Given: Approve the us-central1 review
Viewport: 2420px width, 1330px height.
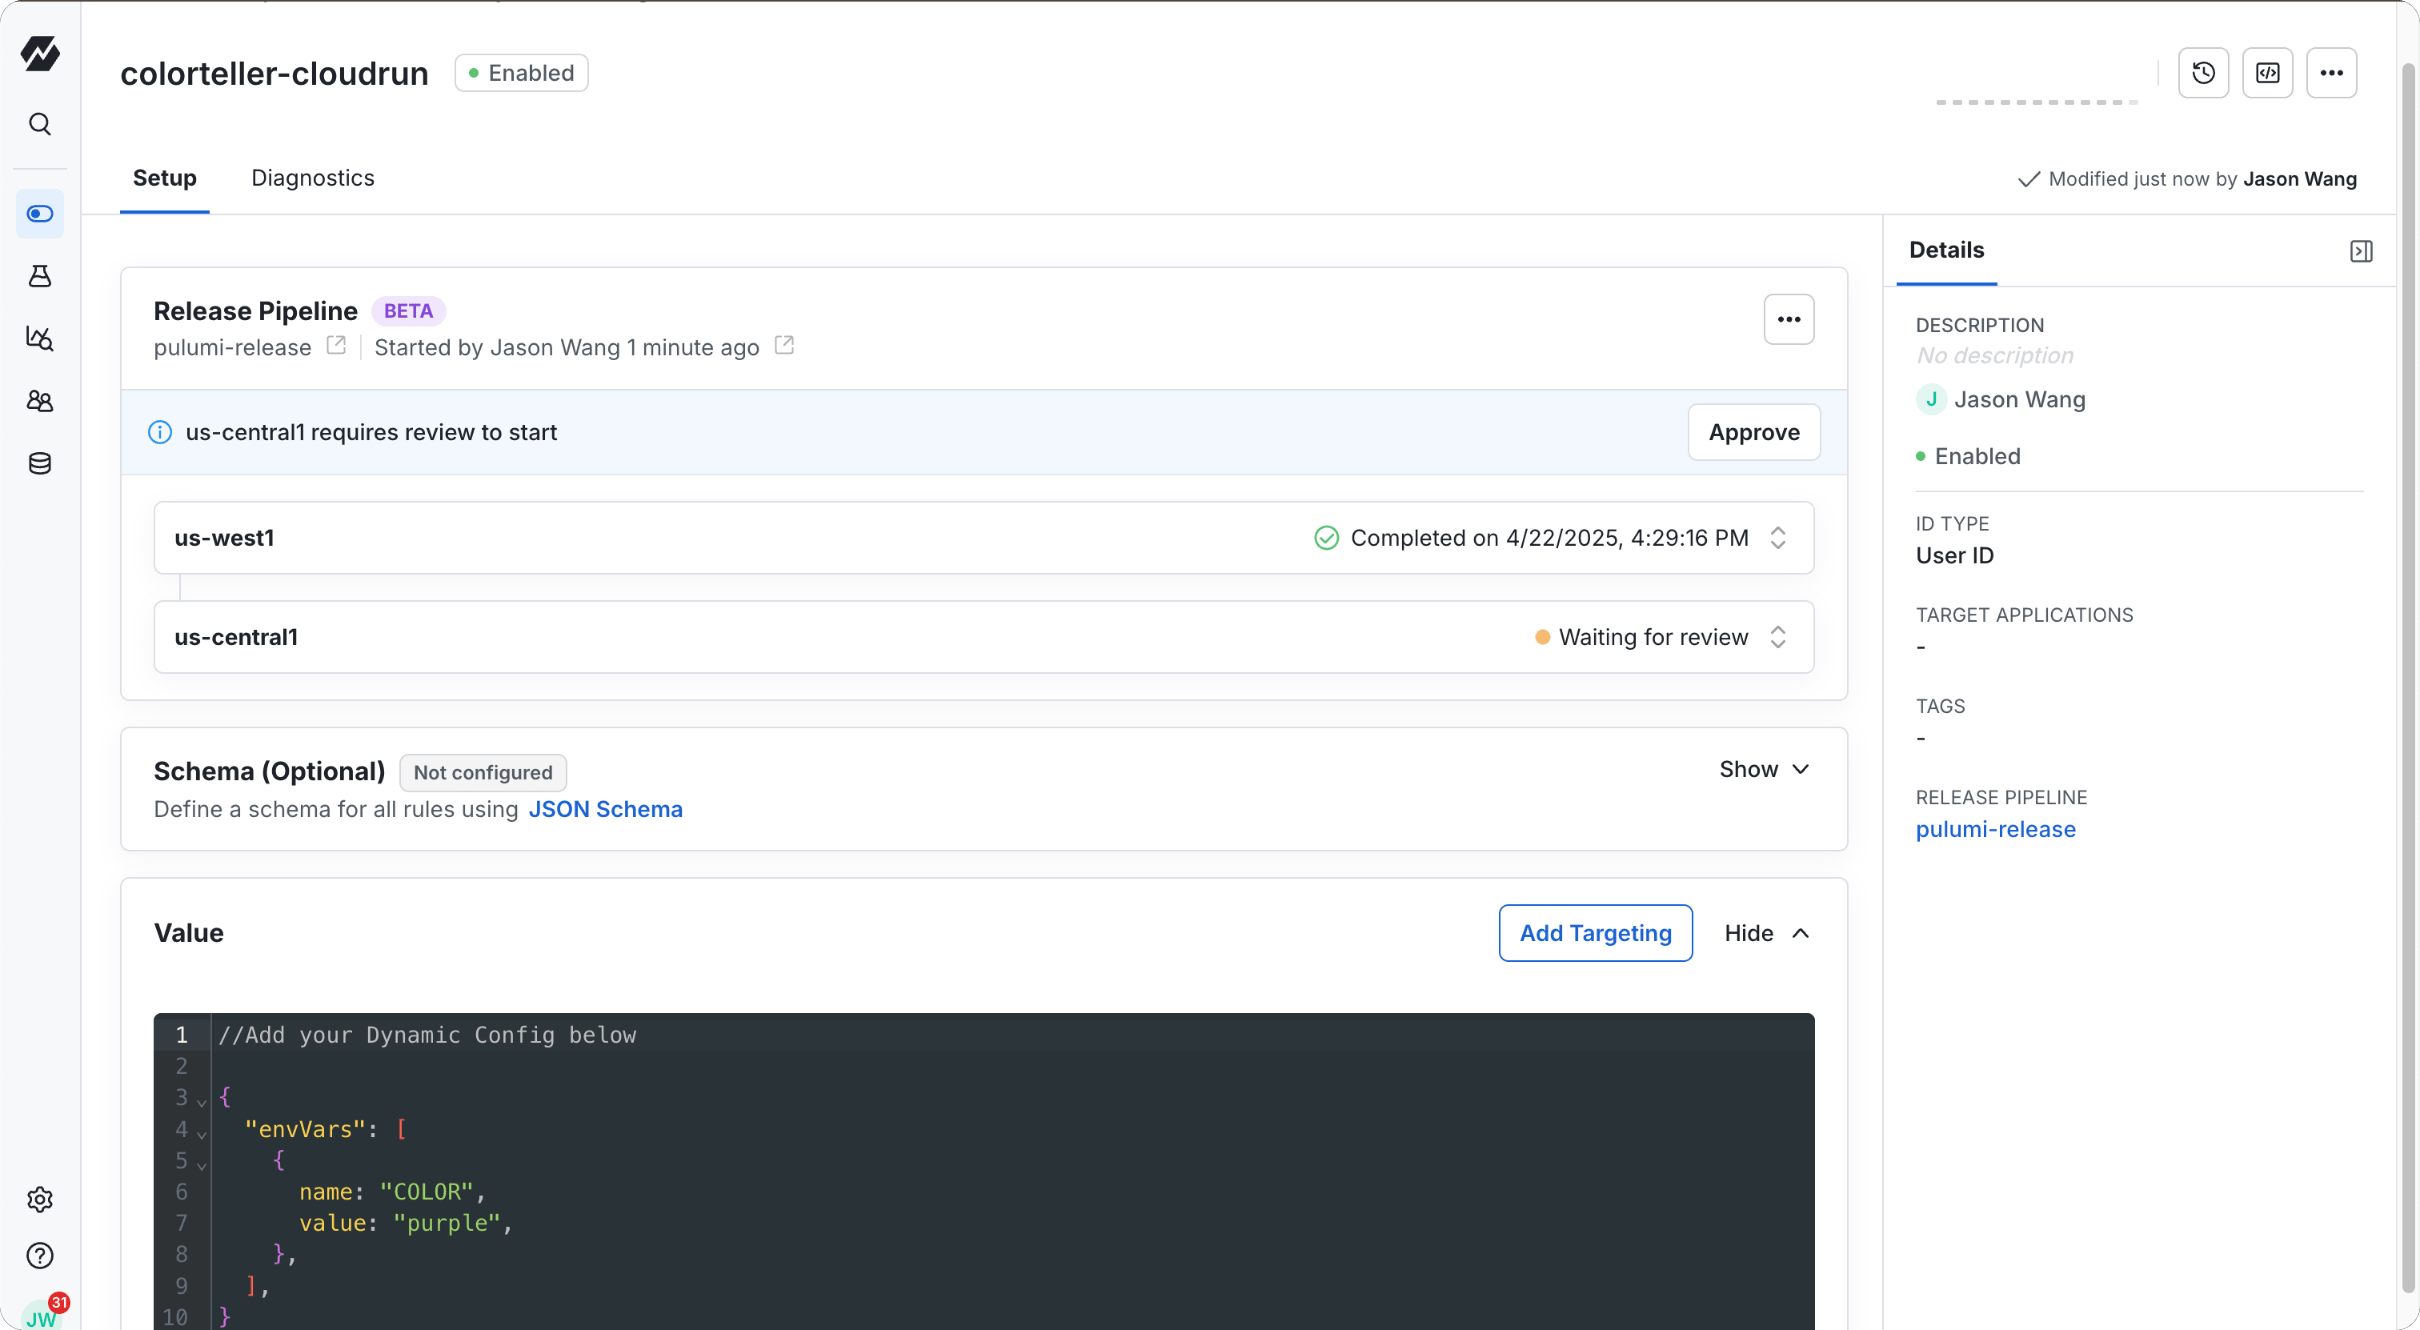Looking at the screenshot, I should pos(1753,432).
